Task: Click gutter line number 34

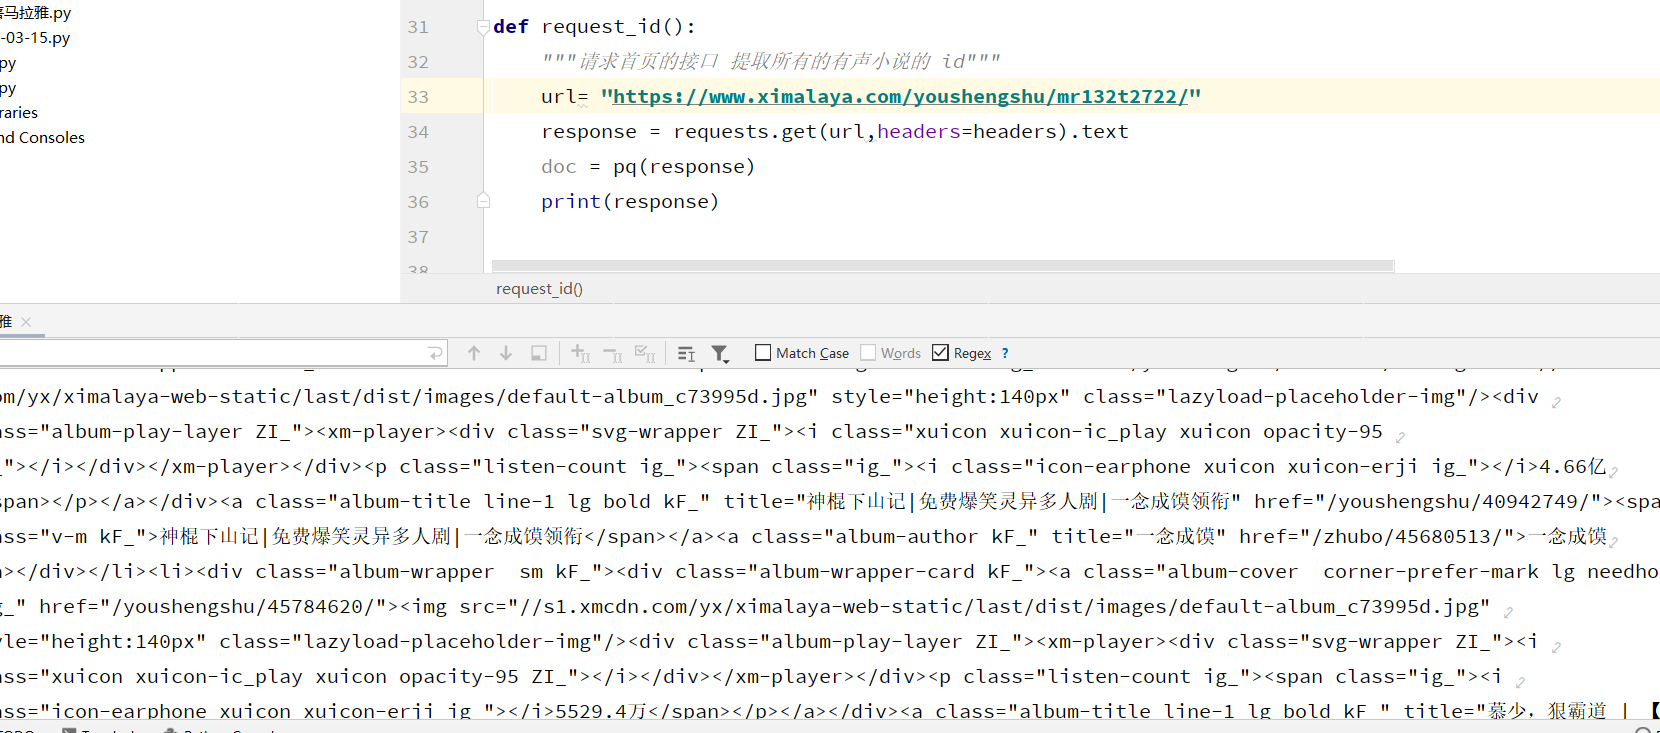Action: click(418, 132)
